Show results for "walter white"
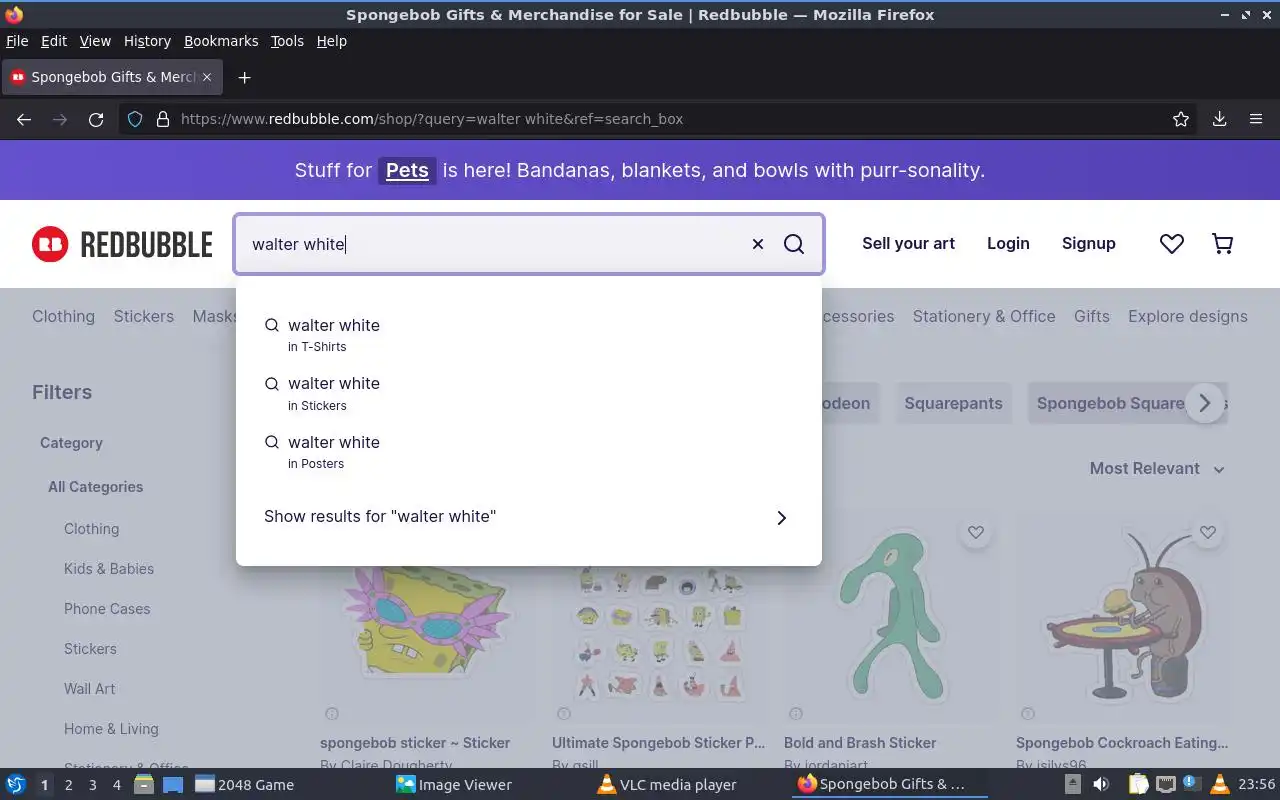Screen dimensions: 1280x800 point(529,517)
